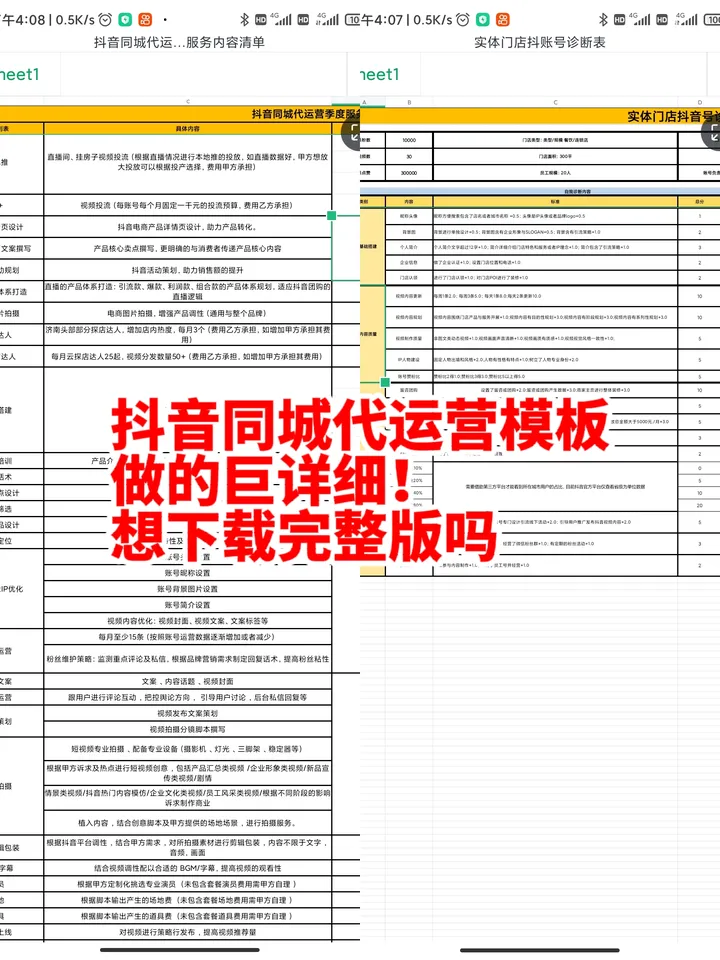Select cell 员工规模: 20人
Image resolution: width=720 pixels, height=960 pixels.
pyautogui.click(x=555, y=173)
